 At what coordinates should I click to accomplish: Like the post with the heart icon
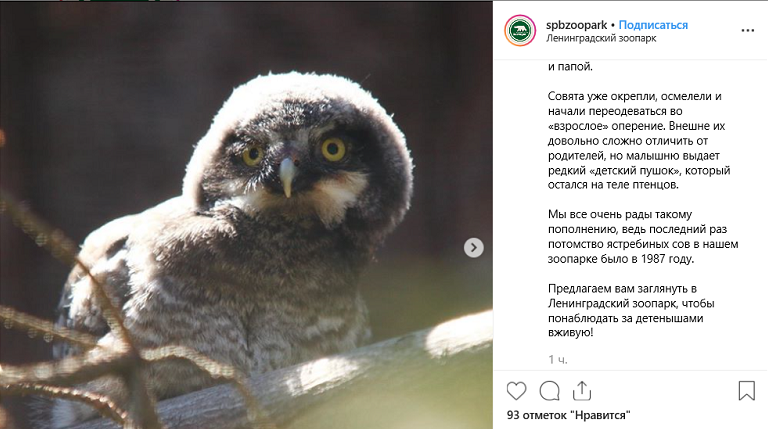click(516, 391)
